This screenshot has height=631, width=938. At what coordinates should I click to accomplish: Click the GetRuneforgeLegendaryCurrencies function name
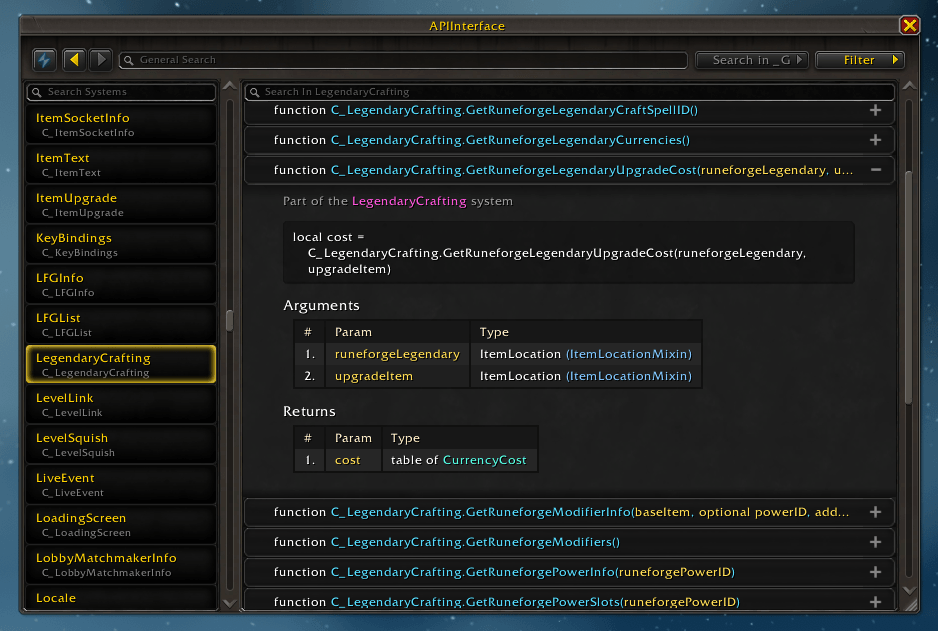[x=510, y=140]
